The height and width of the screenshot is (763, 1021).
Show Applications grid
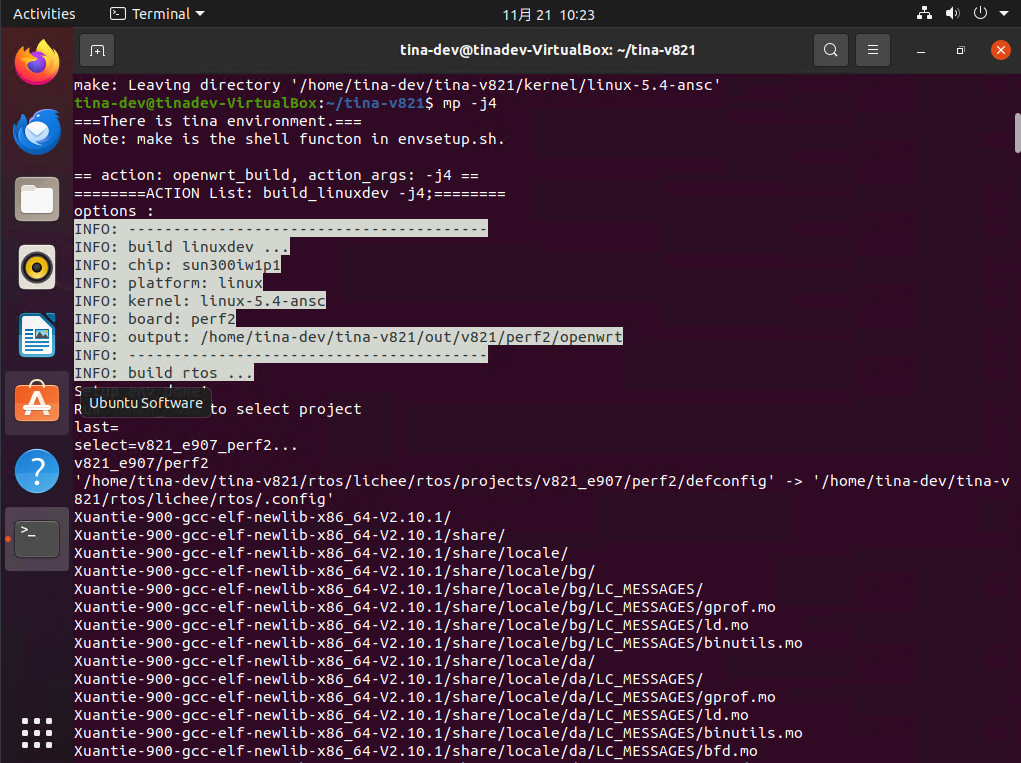(37, 732)
